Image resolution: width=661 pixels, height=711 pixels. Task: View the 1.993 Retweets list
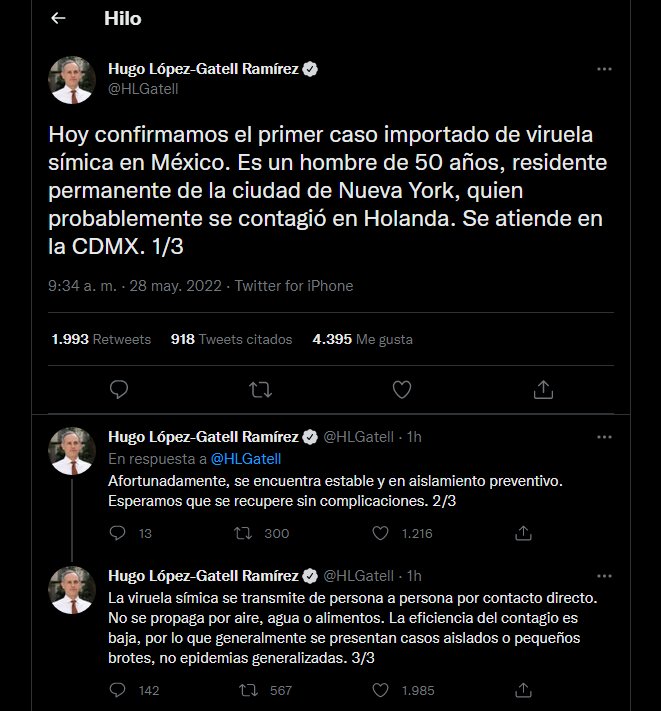pyautogui.click(x=101, y=339)
